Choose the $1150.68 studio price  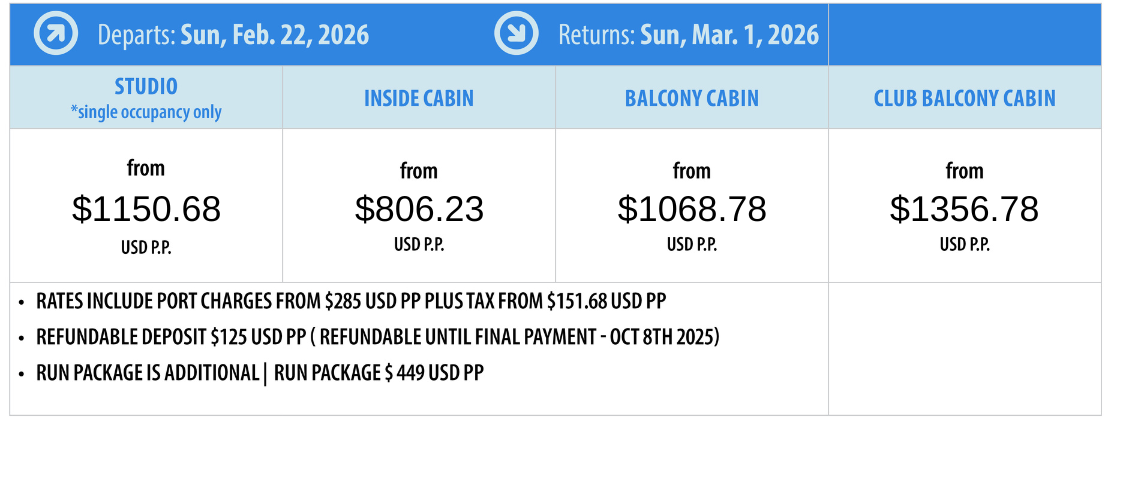146,209
